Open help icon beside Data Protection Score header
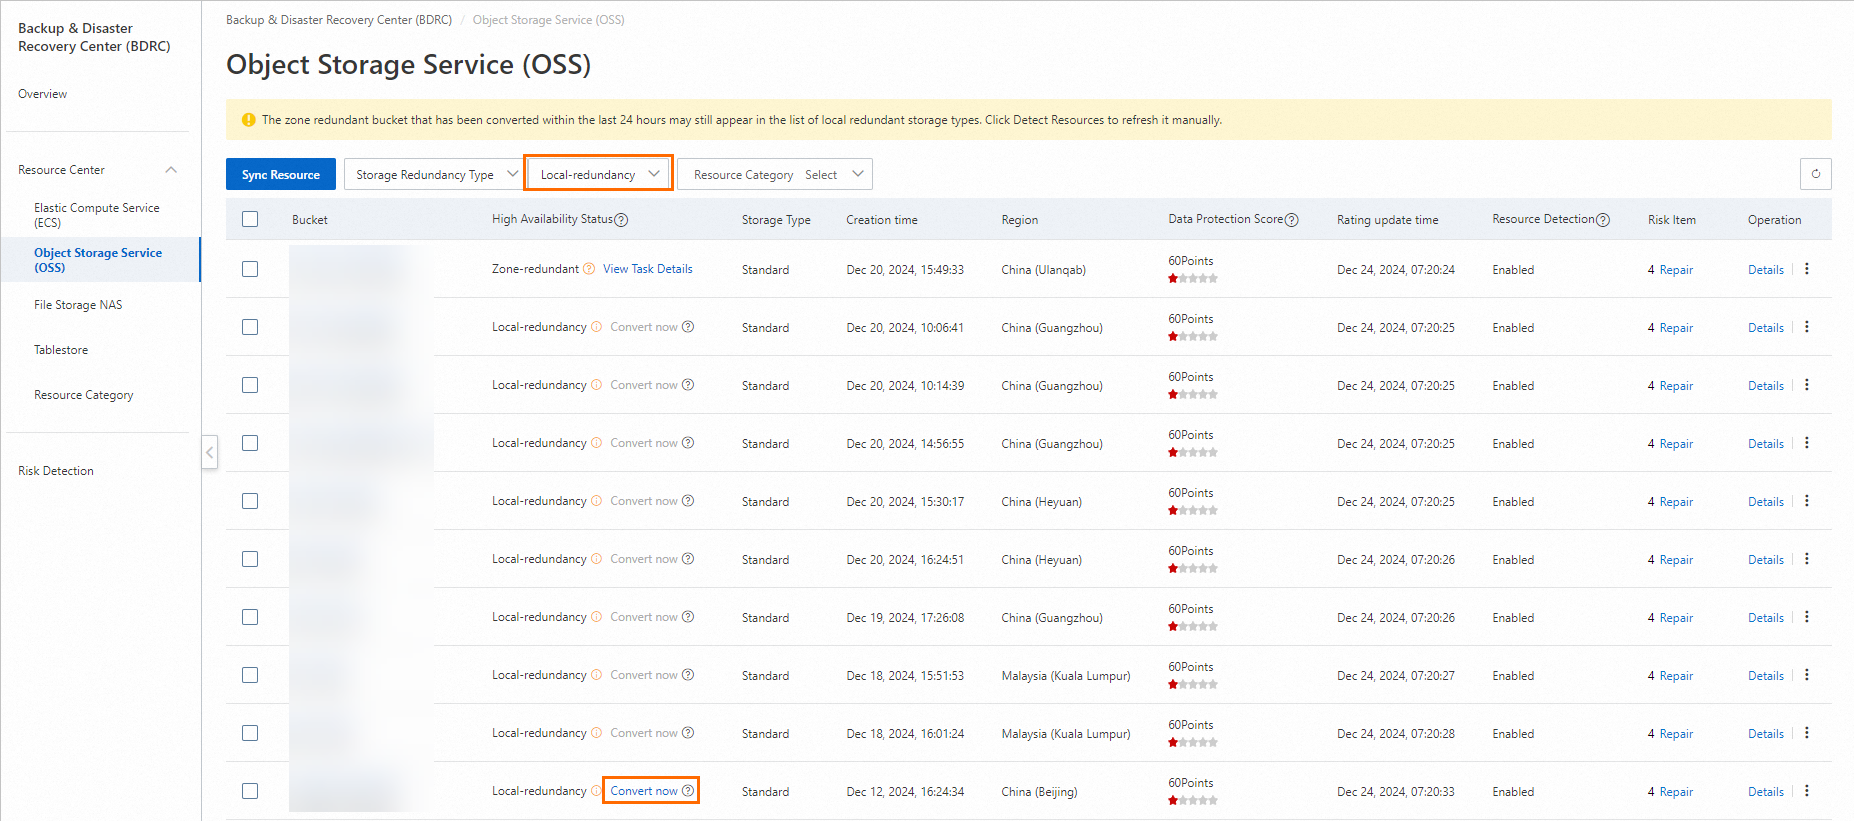Image resolution: width=1854 pixels, height=821 pixels. (x=1291, y=220)
